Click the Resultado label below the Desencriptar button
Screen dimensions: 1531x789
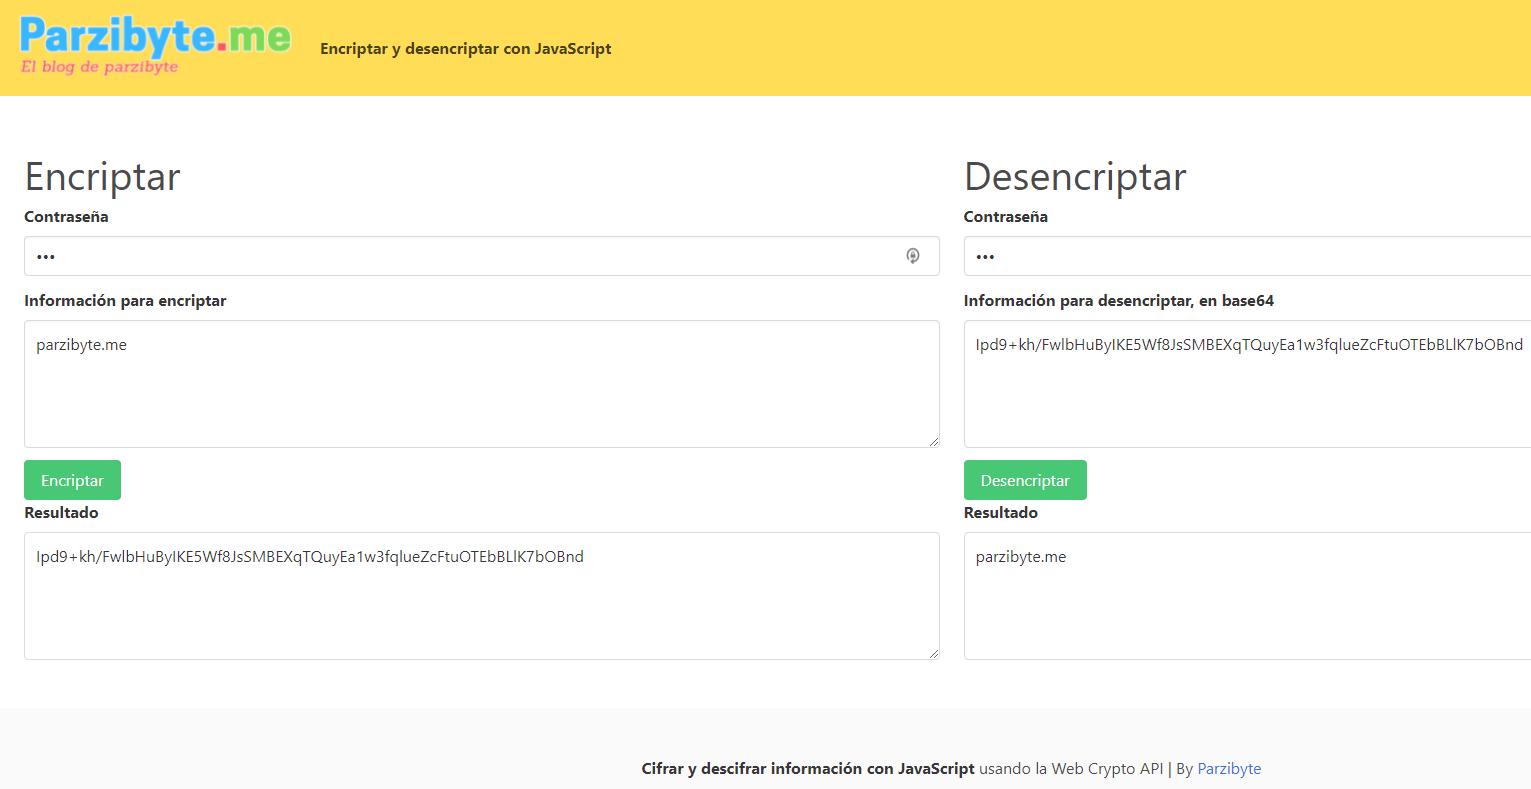1000,513
